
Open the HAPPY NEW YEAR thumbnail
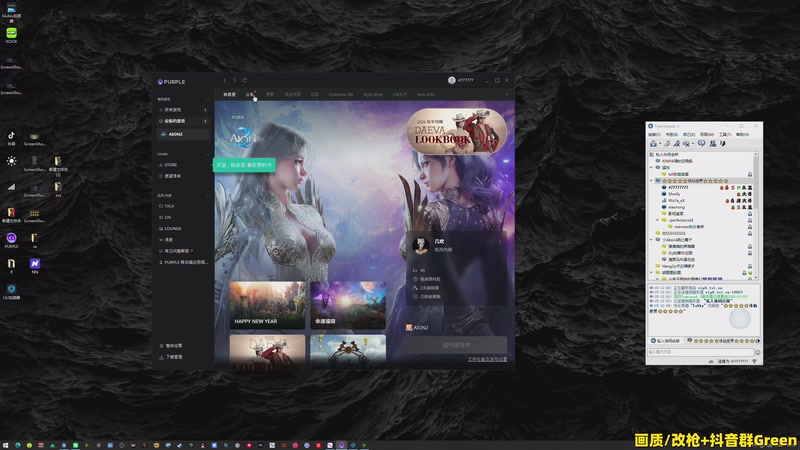click(267, 305)
